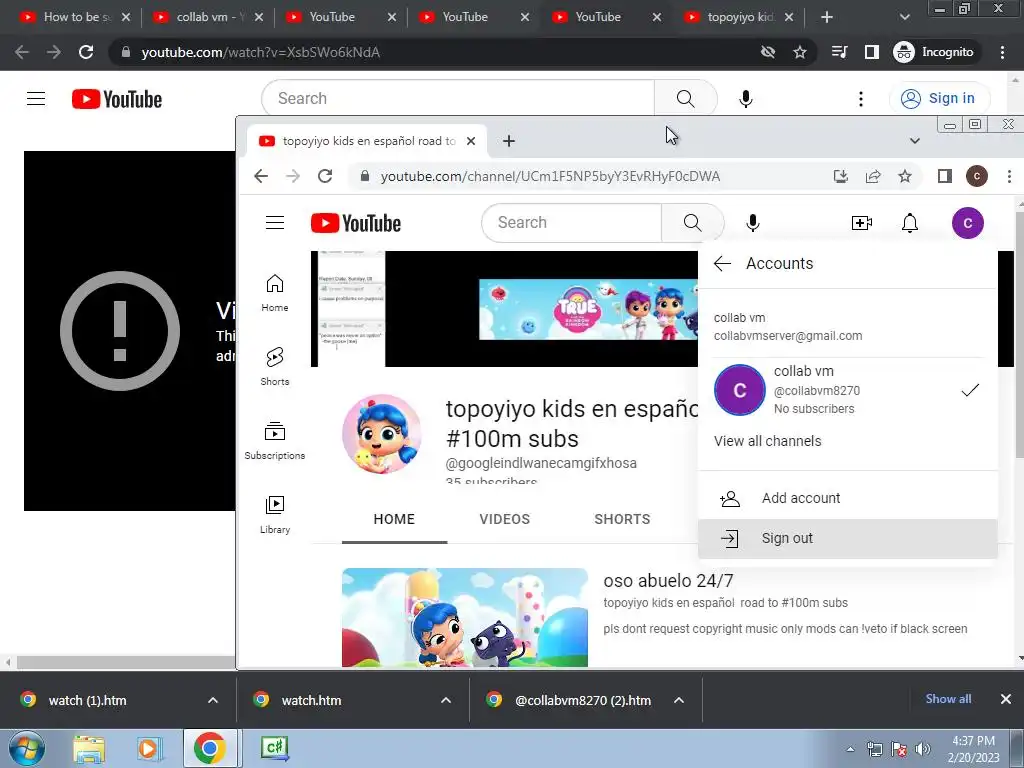This screenshot has width=1024, height=768.
Task: Reload the page in the Incognito window
Action: [86, 52]
